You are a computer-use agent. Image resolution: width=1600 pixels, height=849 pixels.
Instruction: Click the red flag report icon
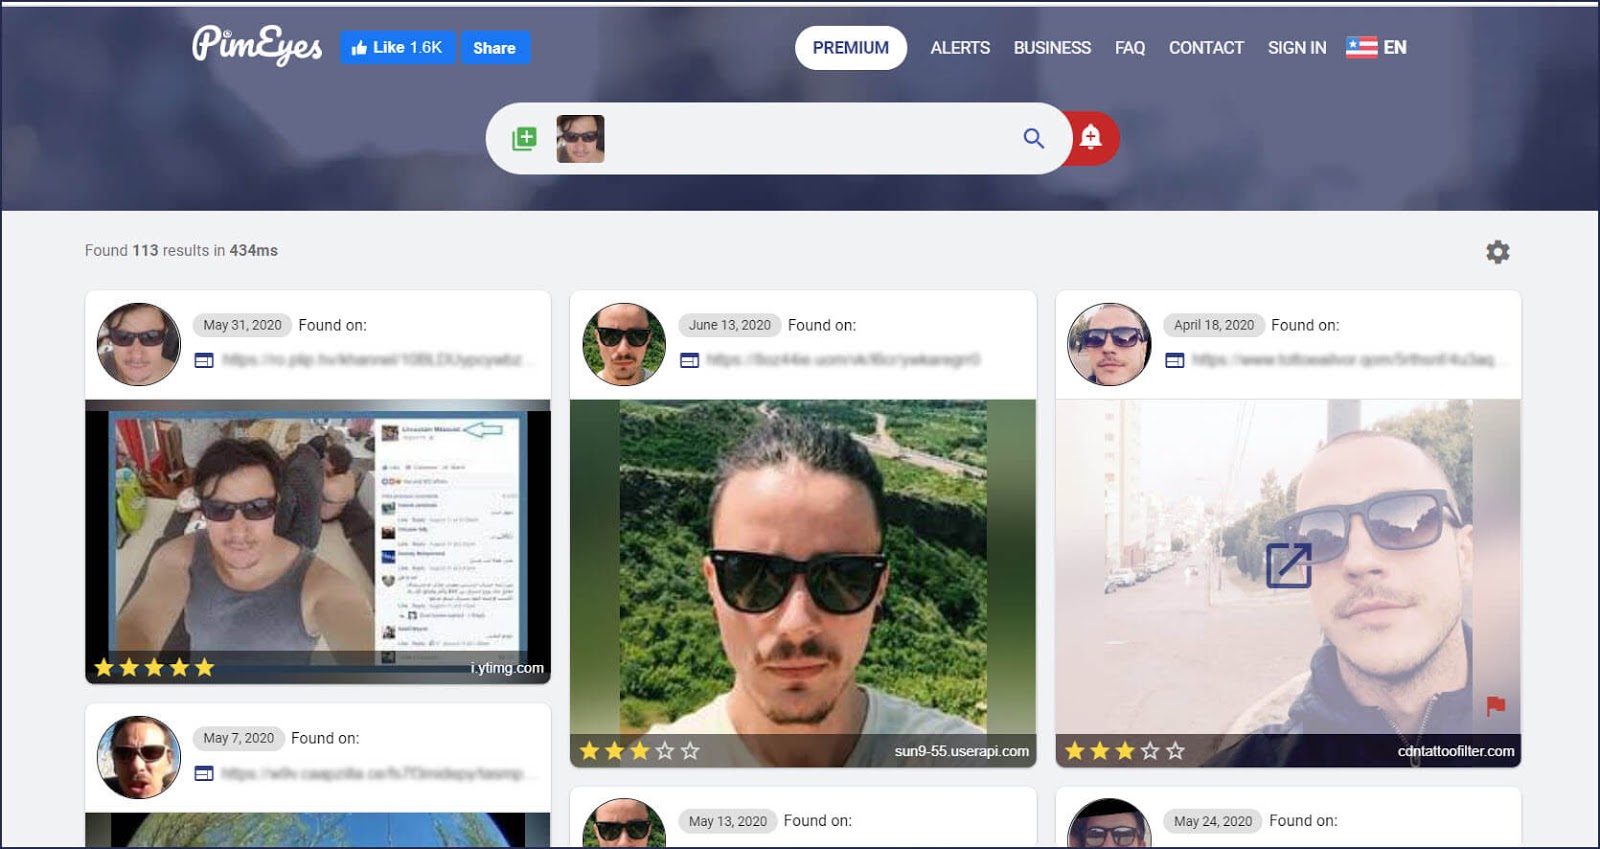click(x=1495, y=706)
